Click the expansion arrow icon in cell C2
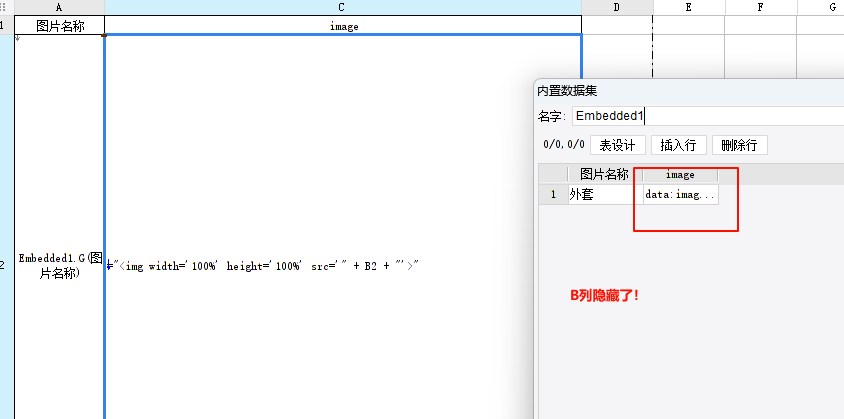Screen dimensions: 844x419 pos(110,265)
